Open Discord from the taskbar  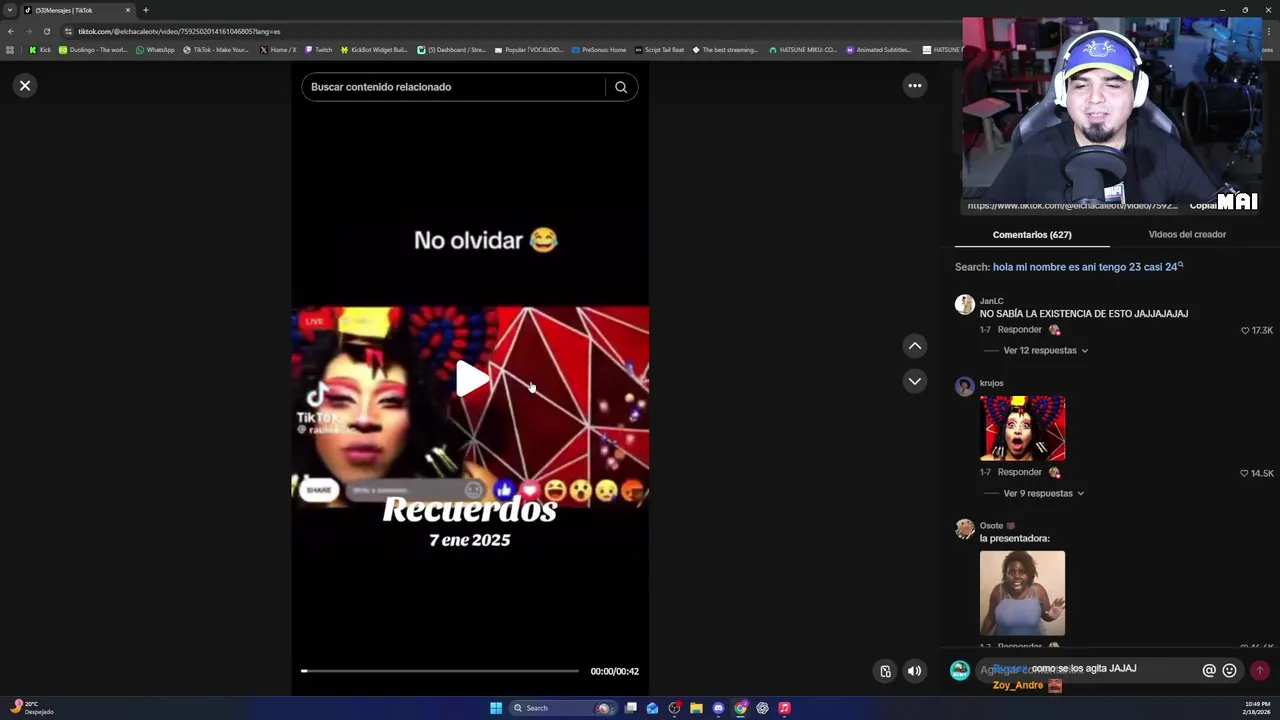coord(718,708)
